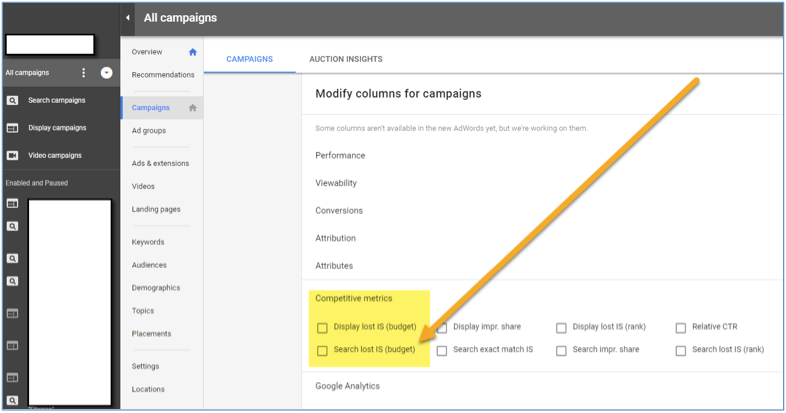Click the Search campaigns magnifier icon
This screenshot has height=413, width=786.
(x=12, y=101)
